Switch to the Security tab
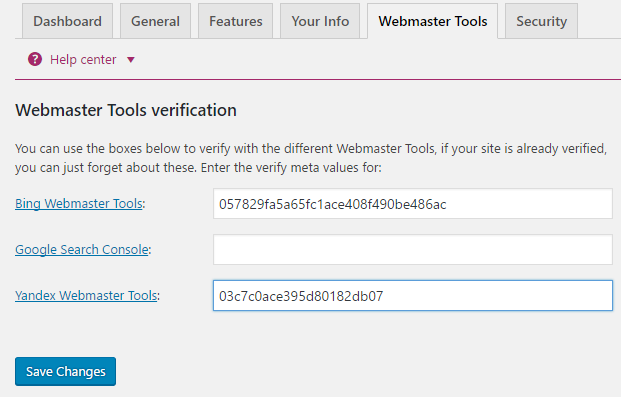 pyautogui.click(x=541, y=21)
